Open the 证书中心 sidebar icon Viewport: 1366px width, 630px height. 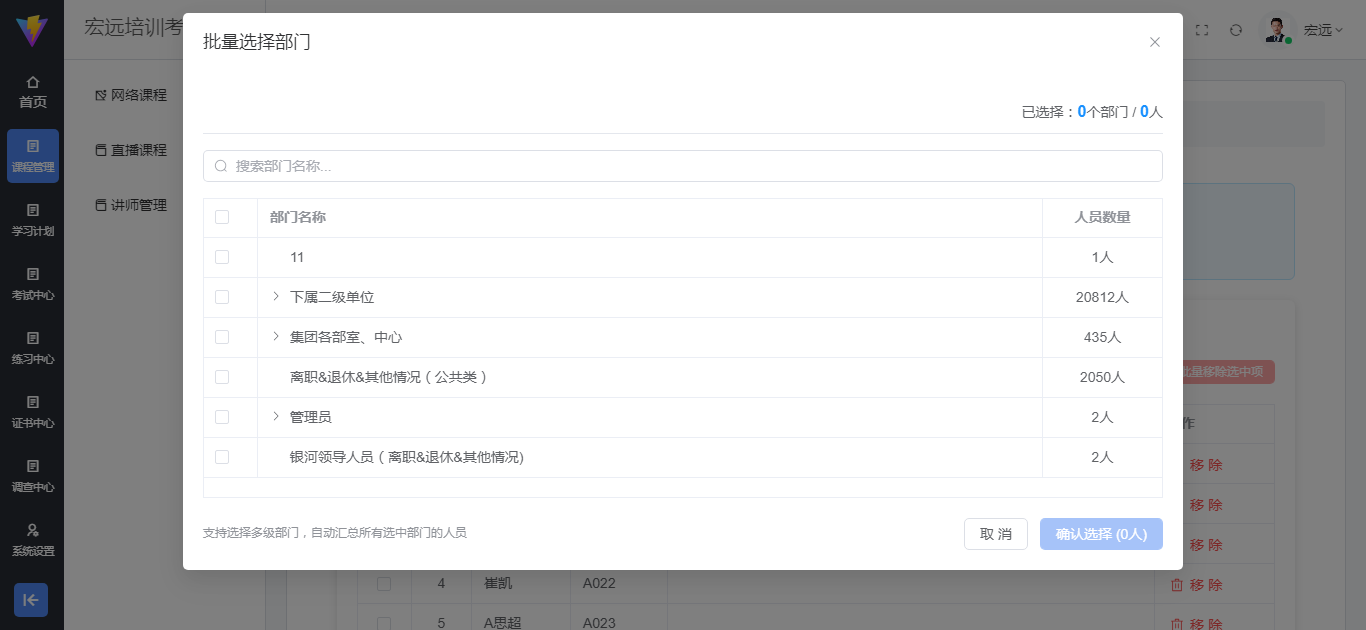(x=32, y=411)
